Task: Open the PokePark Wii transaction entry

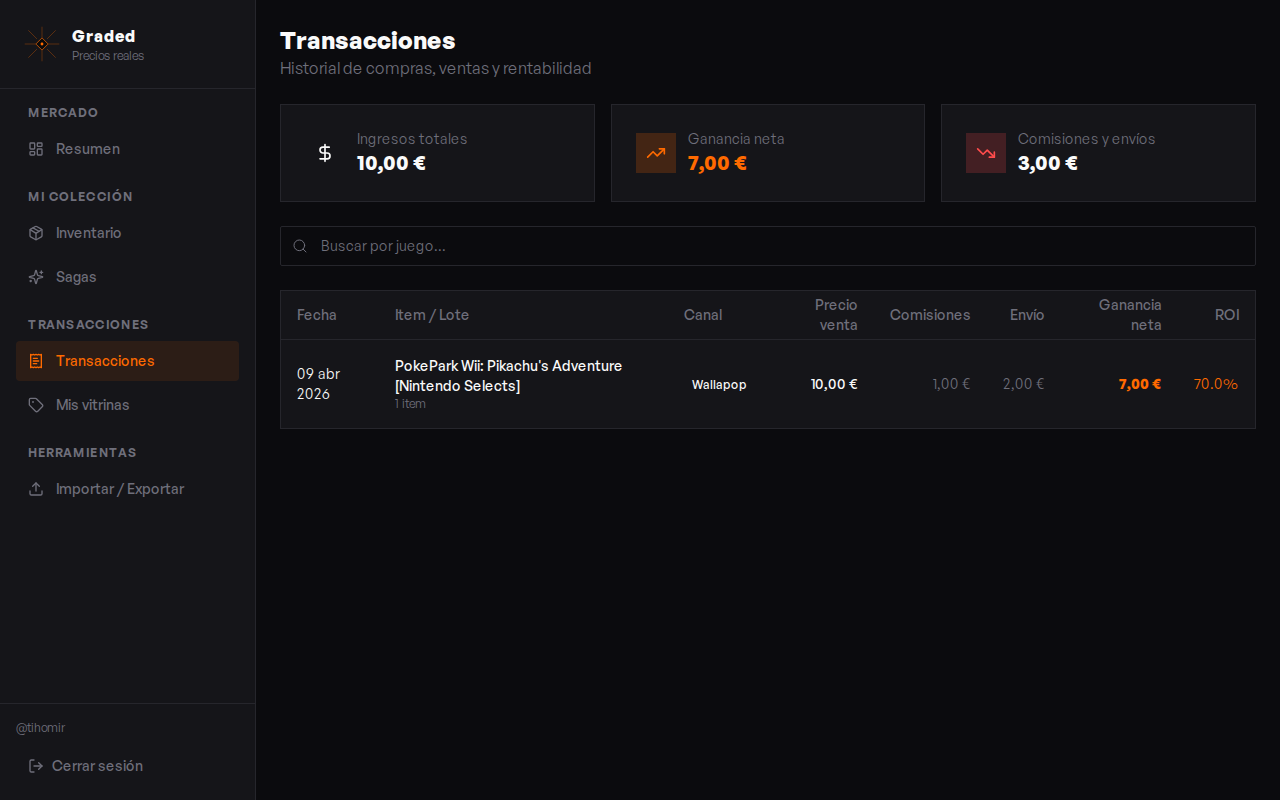Action: (508, 376)
